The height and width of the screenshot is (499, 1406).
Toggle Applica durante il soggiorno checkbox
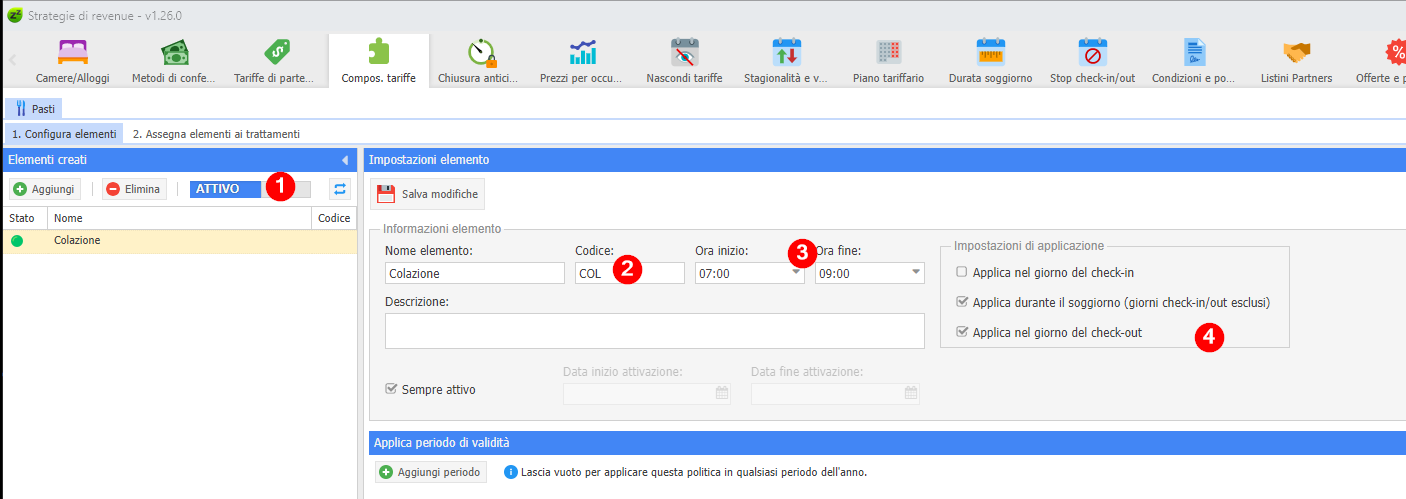pos(962,302)
